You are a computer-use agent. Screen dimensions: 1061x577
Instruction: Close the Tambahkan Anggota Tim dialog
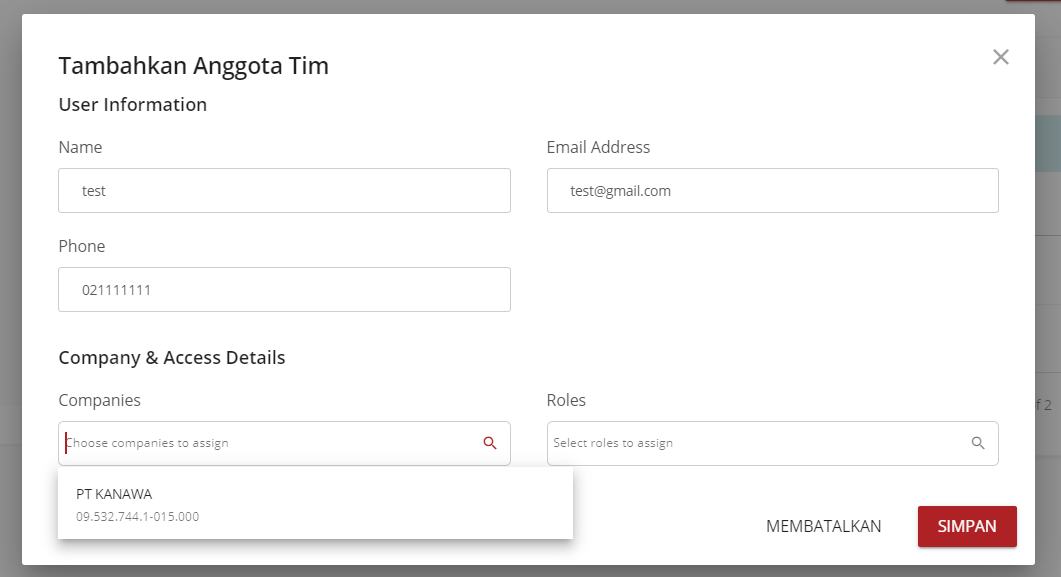click(1000, 57)
